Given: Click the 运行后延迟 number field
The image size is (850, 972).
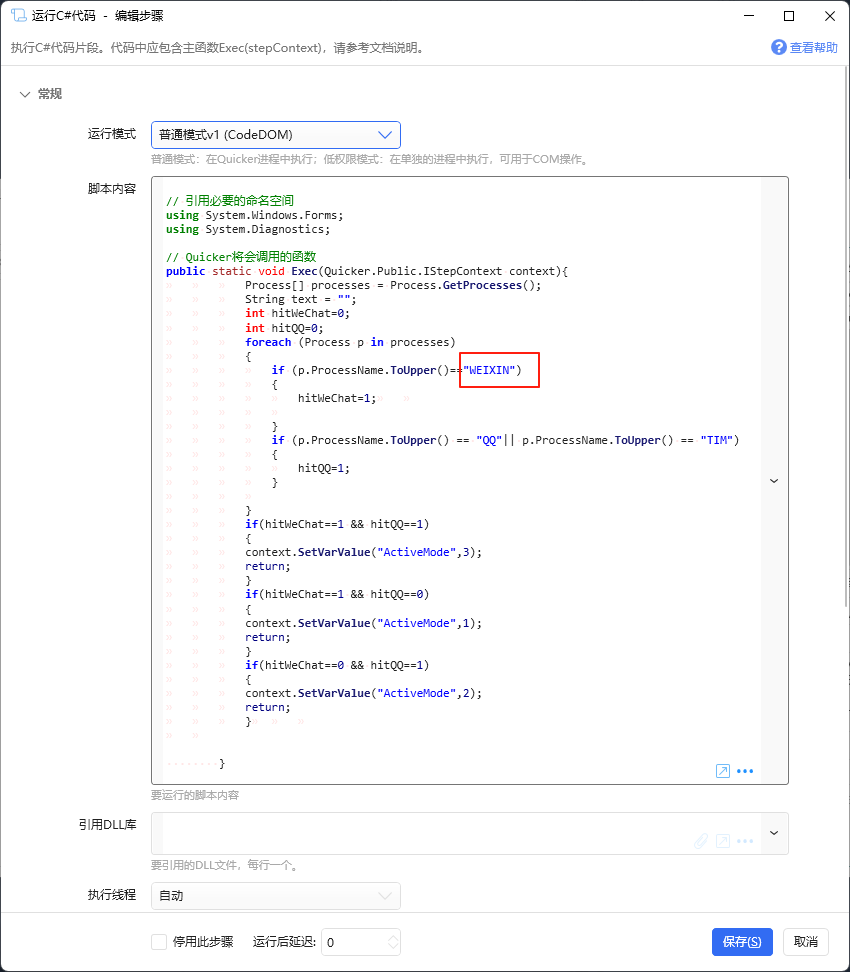Looking at the screenshot, I should 354,942.
